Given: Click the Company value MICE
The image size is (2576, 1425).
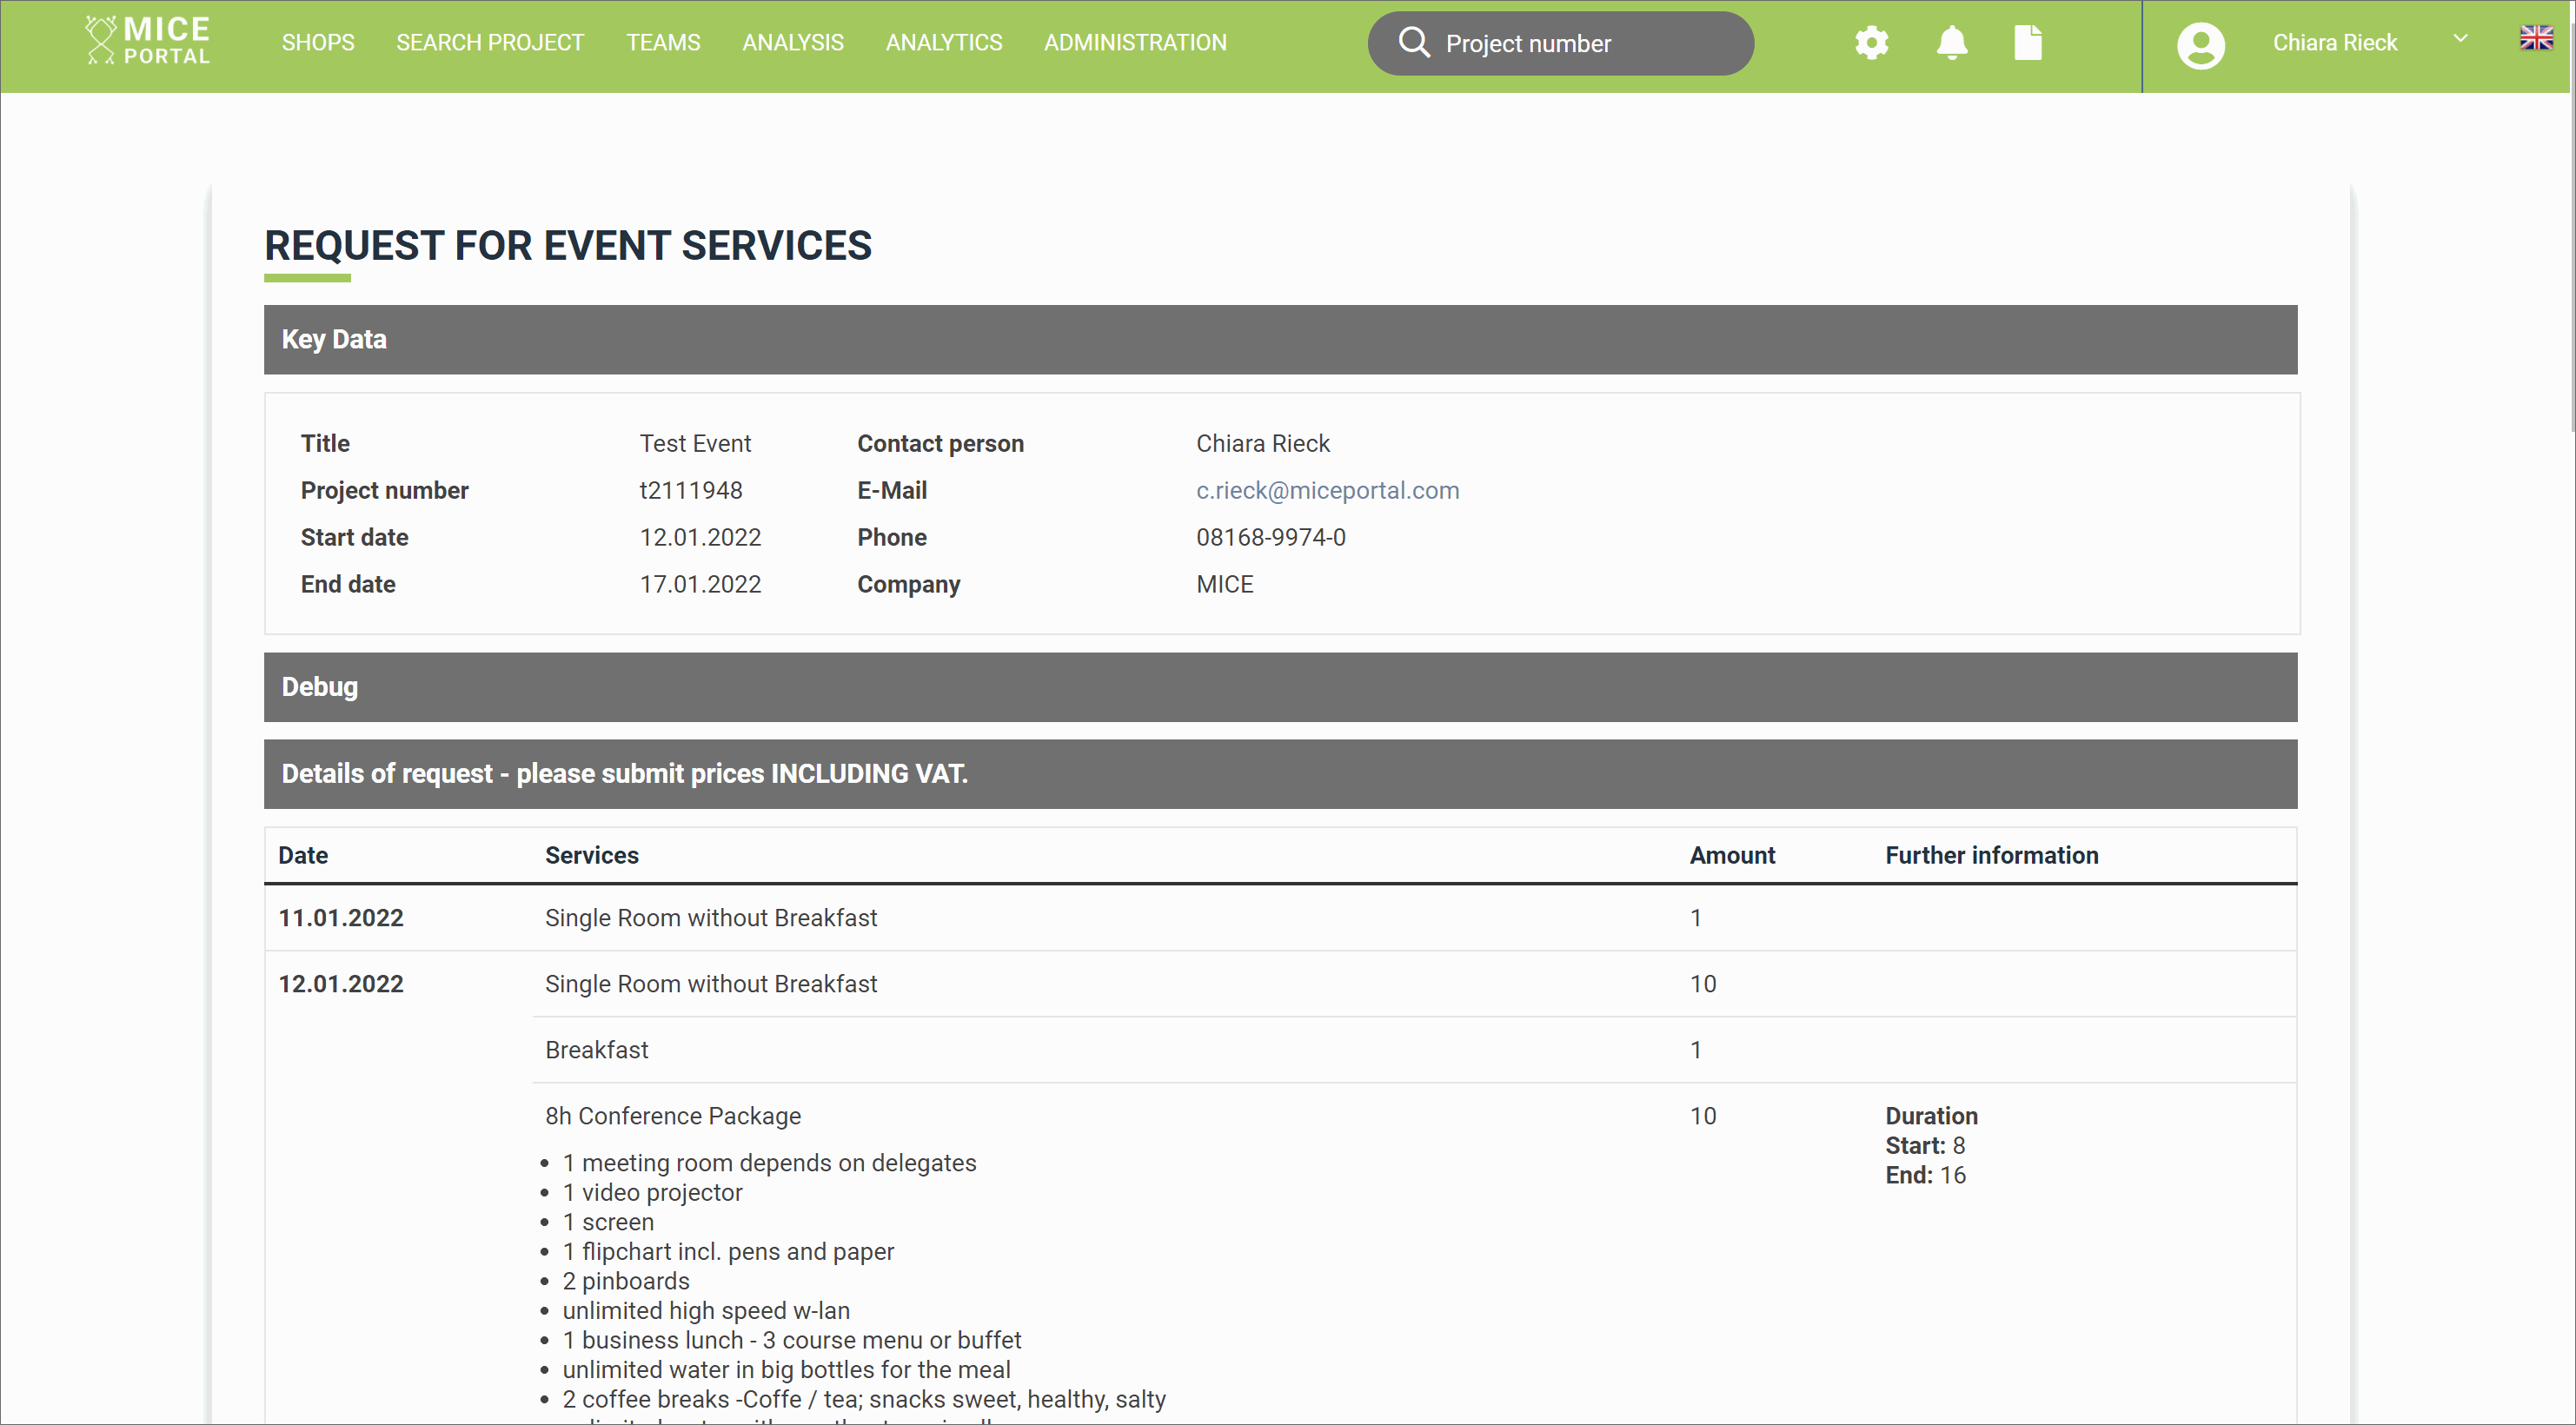Looking at the screenshot, I should [1224, 584].
